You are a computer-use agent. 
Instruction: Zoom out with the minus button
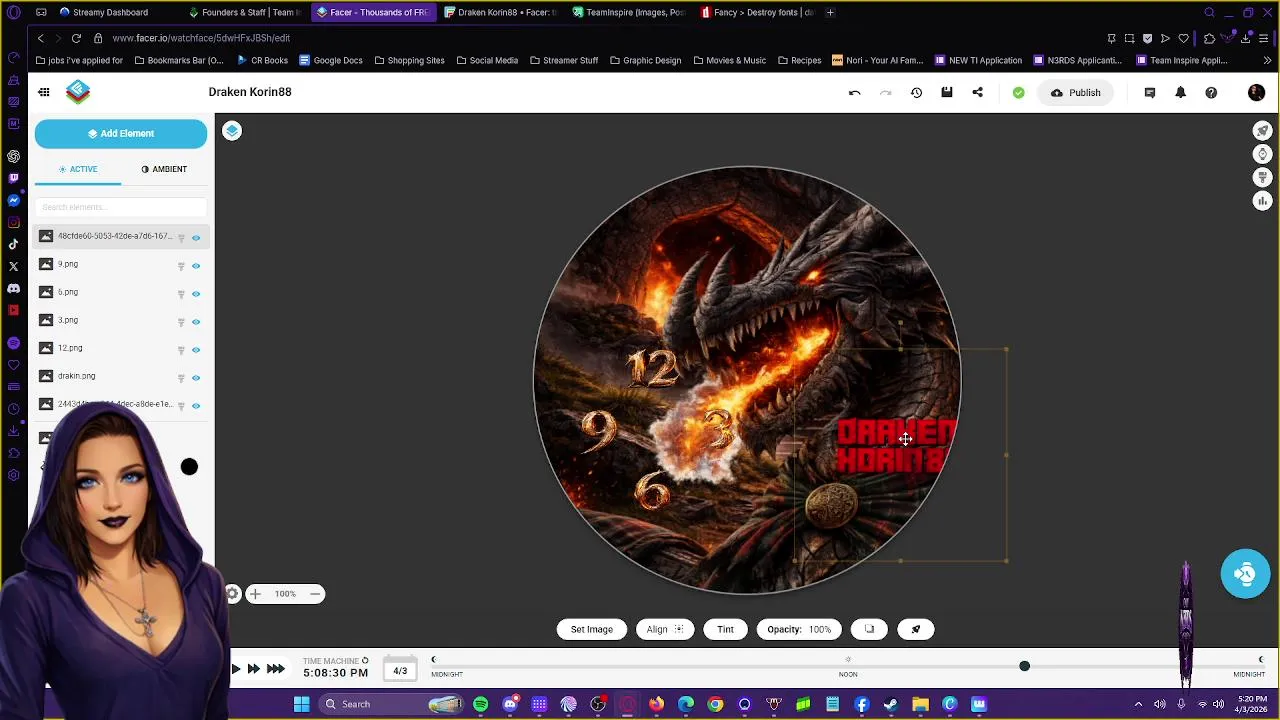click(x=315, y=594)
